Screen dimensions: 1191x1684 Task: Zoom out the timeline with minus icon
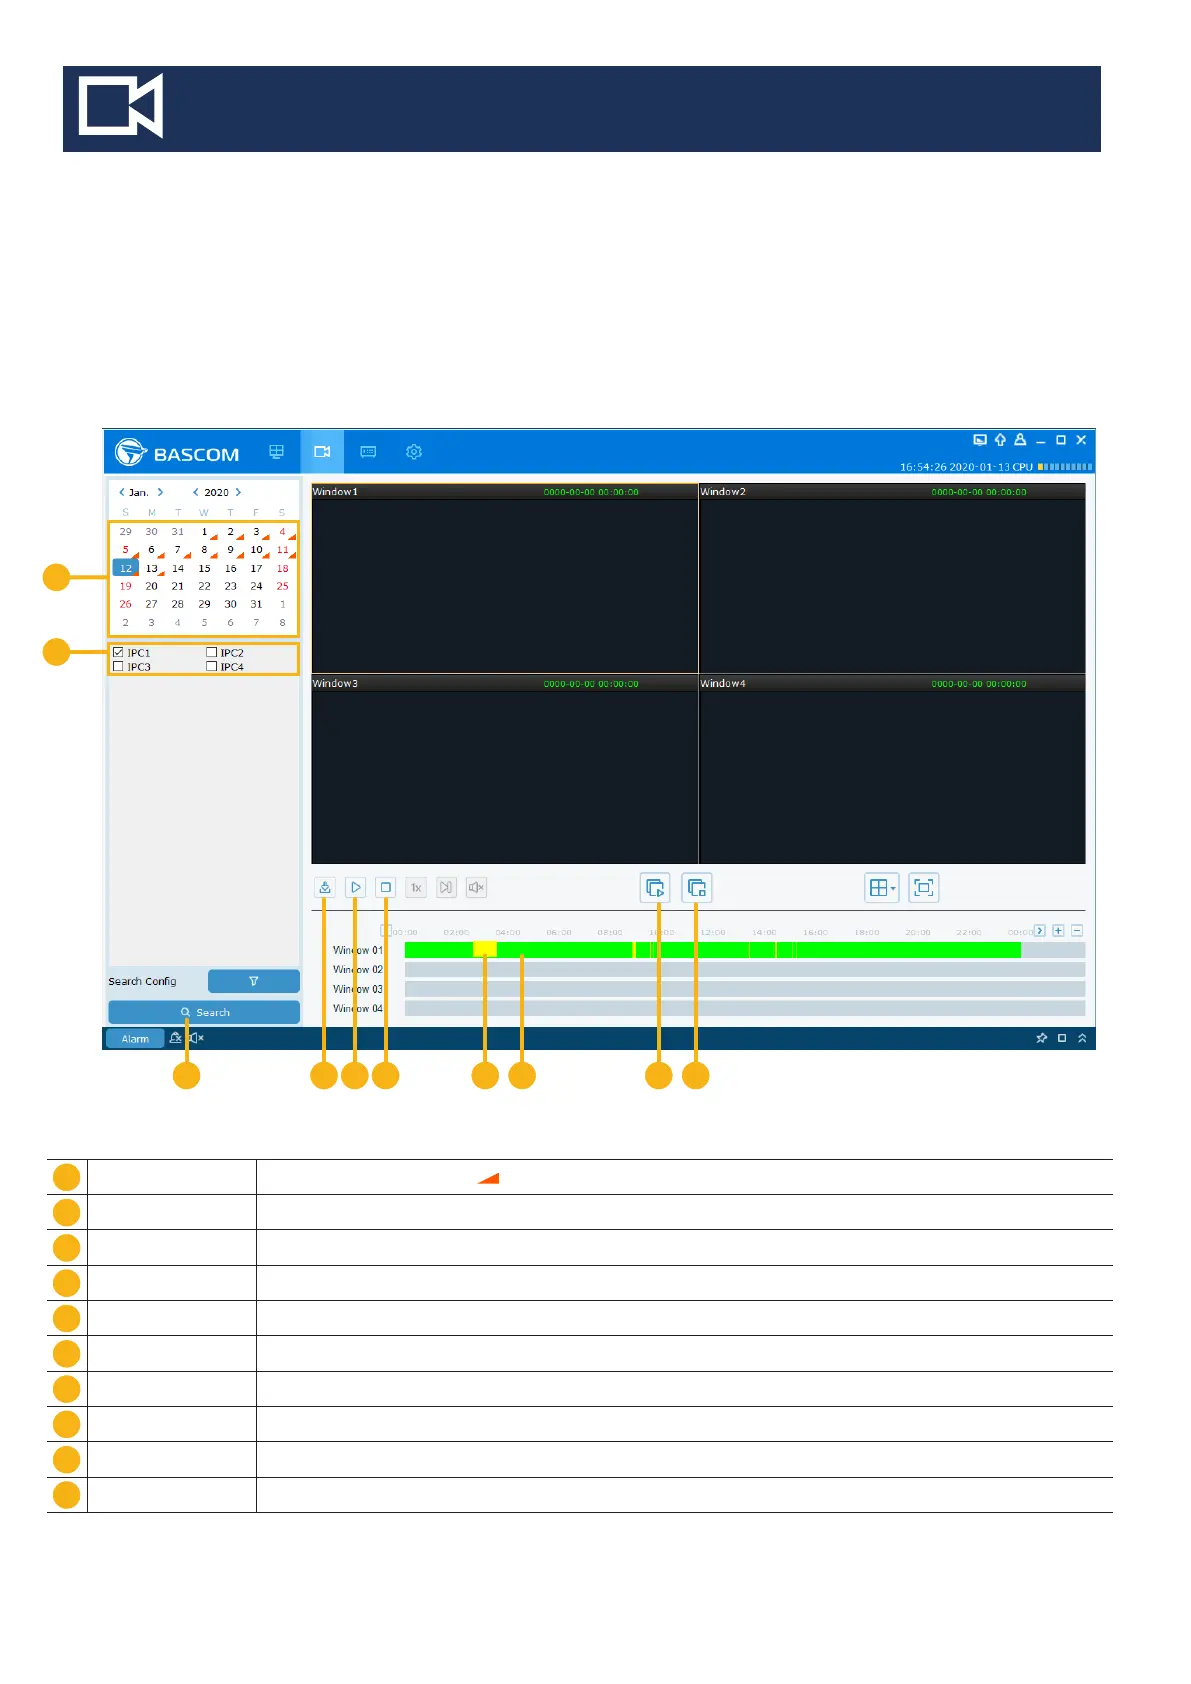pos(1077,931)
